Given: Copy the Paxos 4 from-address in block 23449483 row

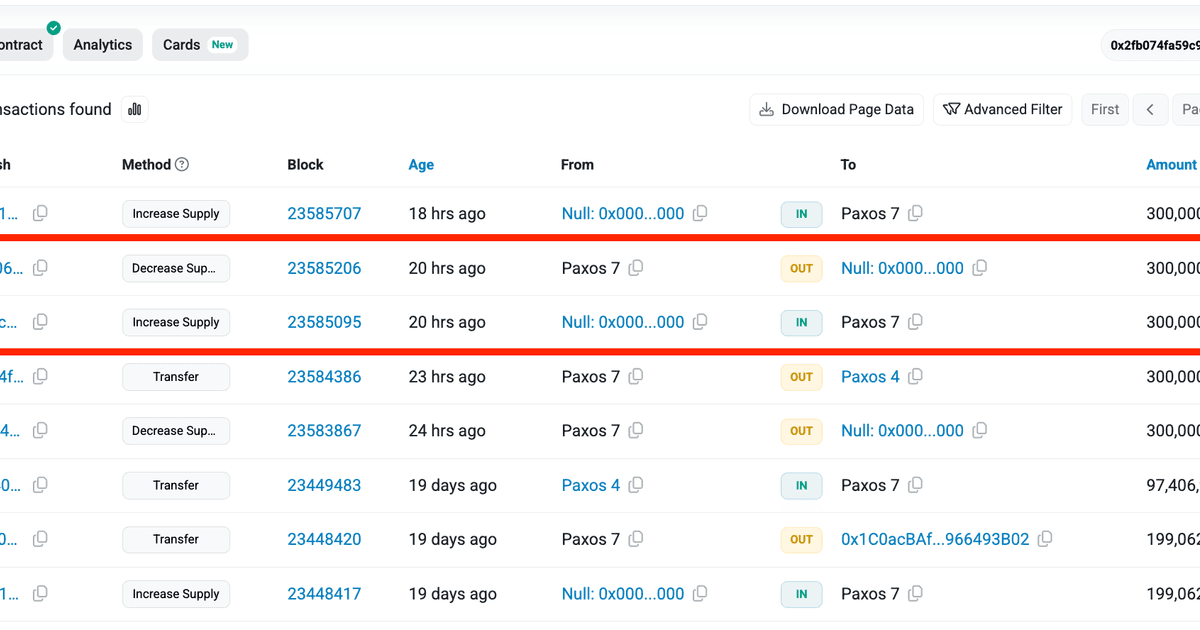Looking at the screenshot, I should (636, 484).
